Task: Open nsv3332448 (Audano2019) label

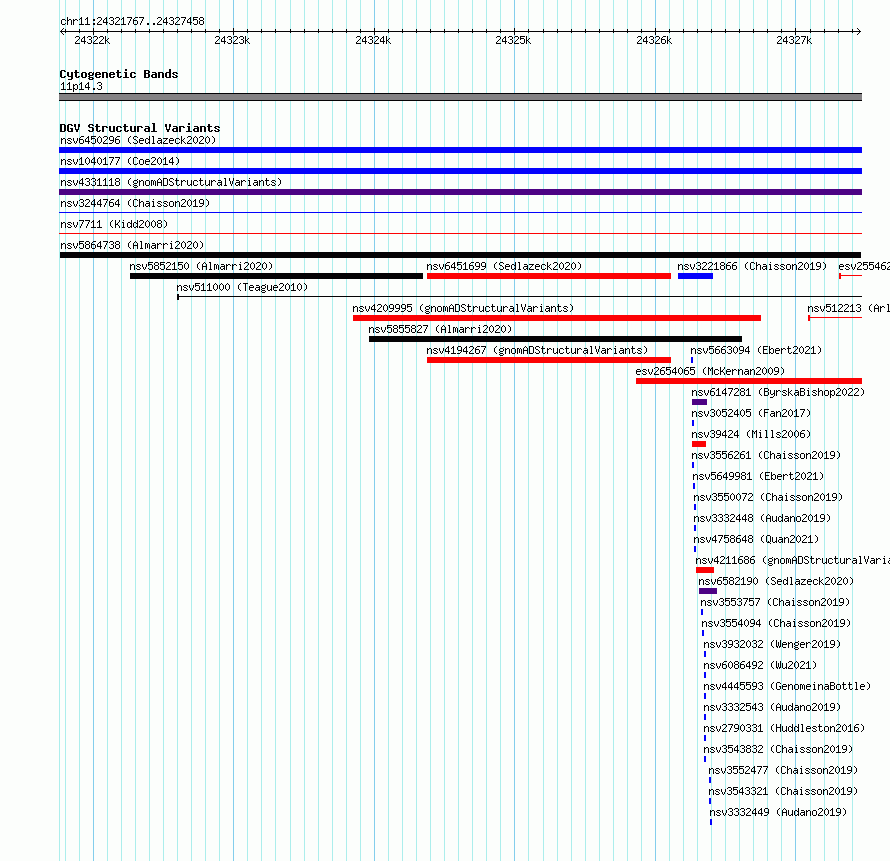Action: (x=762, y=518)
